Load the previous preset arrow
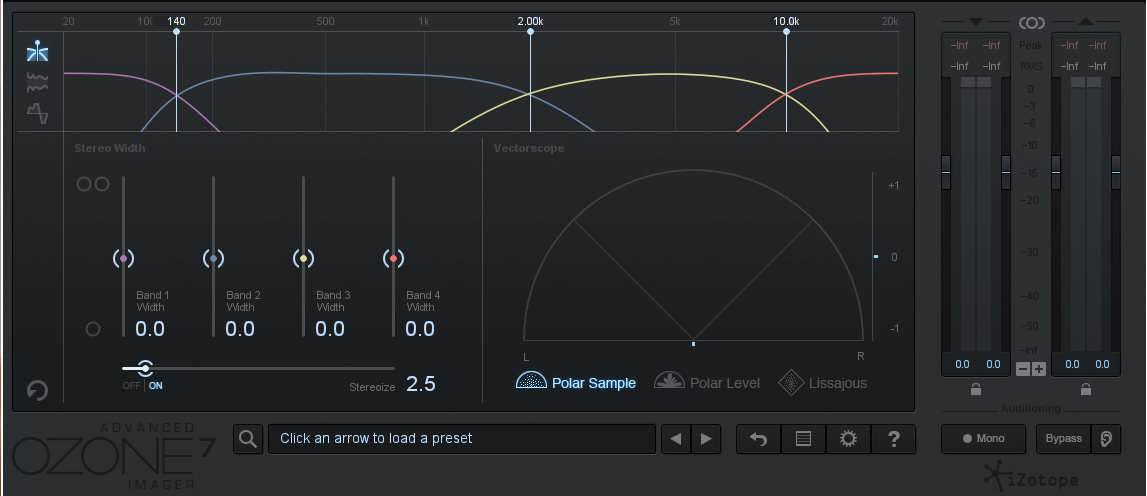The image size is (1147, 496). [x=676, y=439]
